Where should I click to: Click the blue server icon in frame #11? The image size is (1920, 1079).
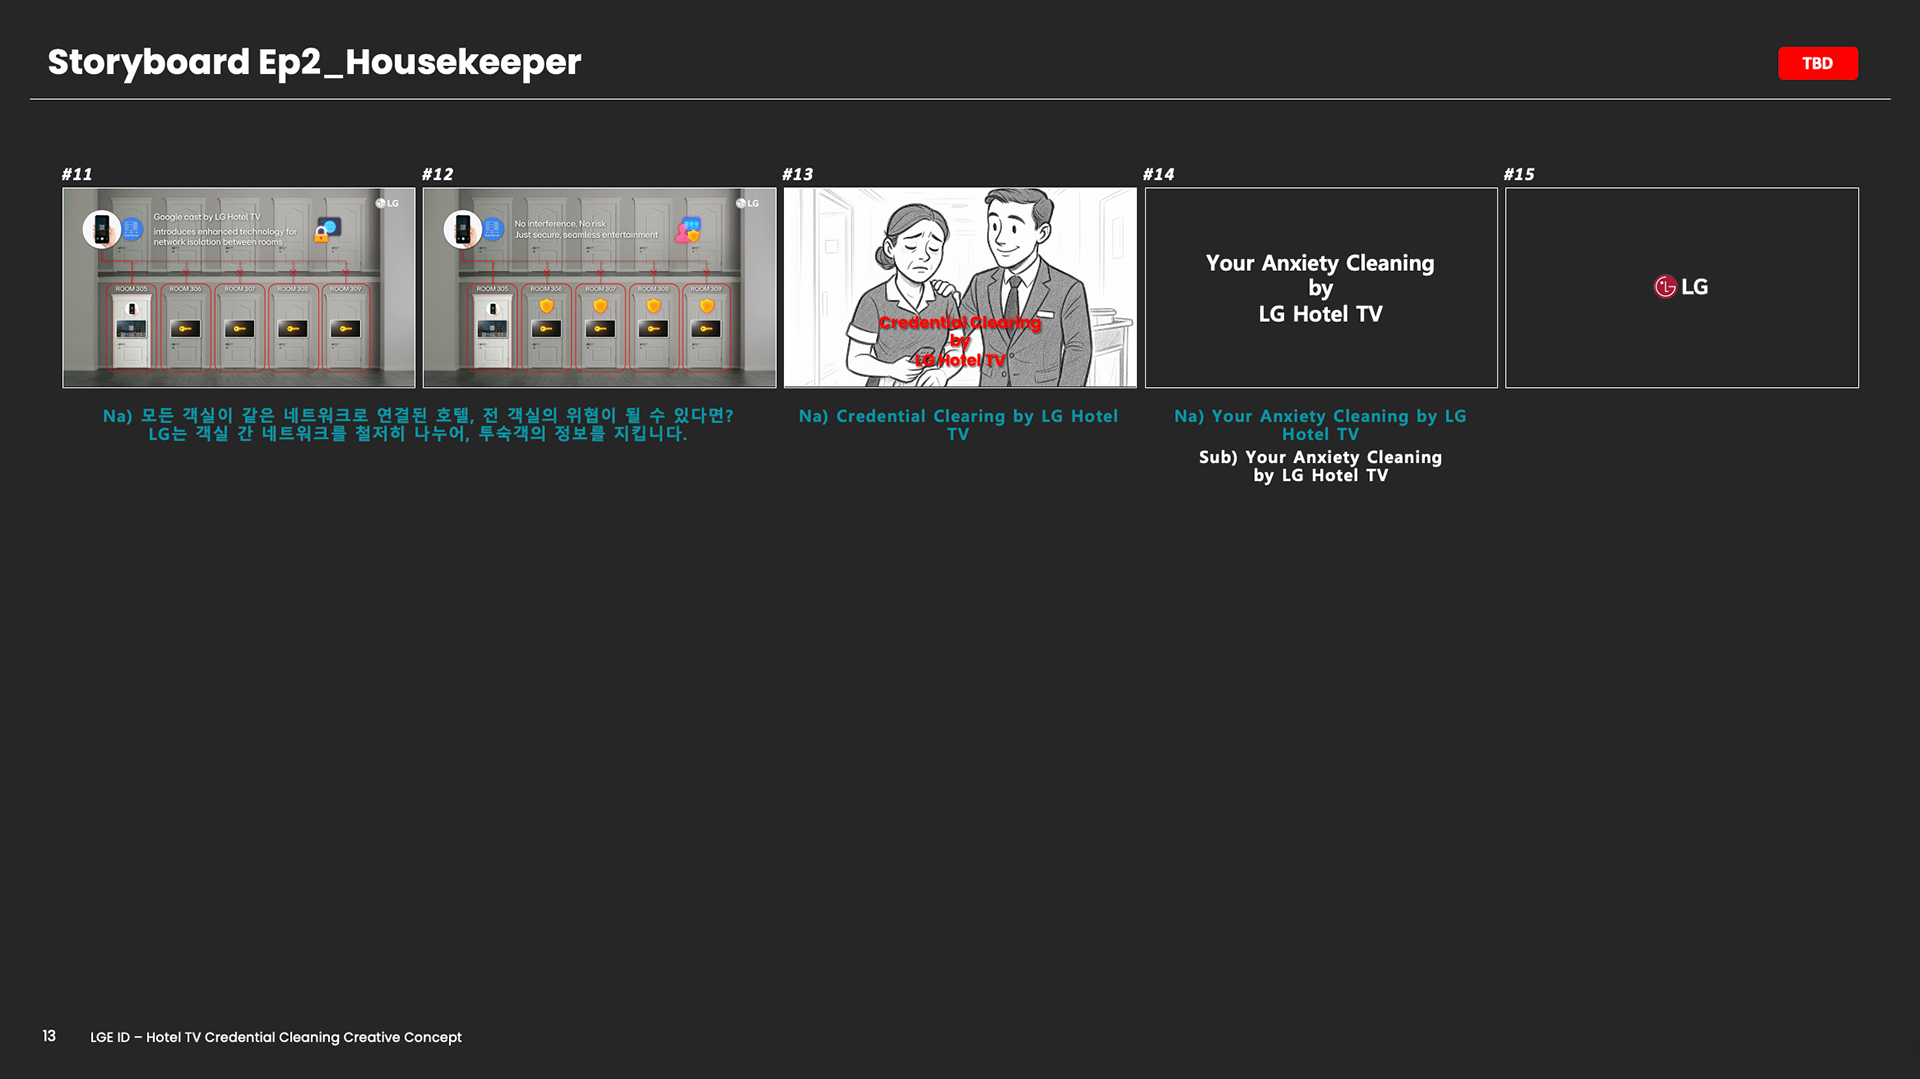point(132,229)
